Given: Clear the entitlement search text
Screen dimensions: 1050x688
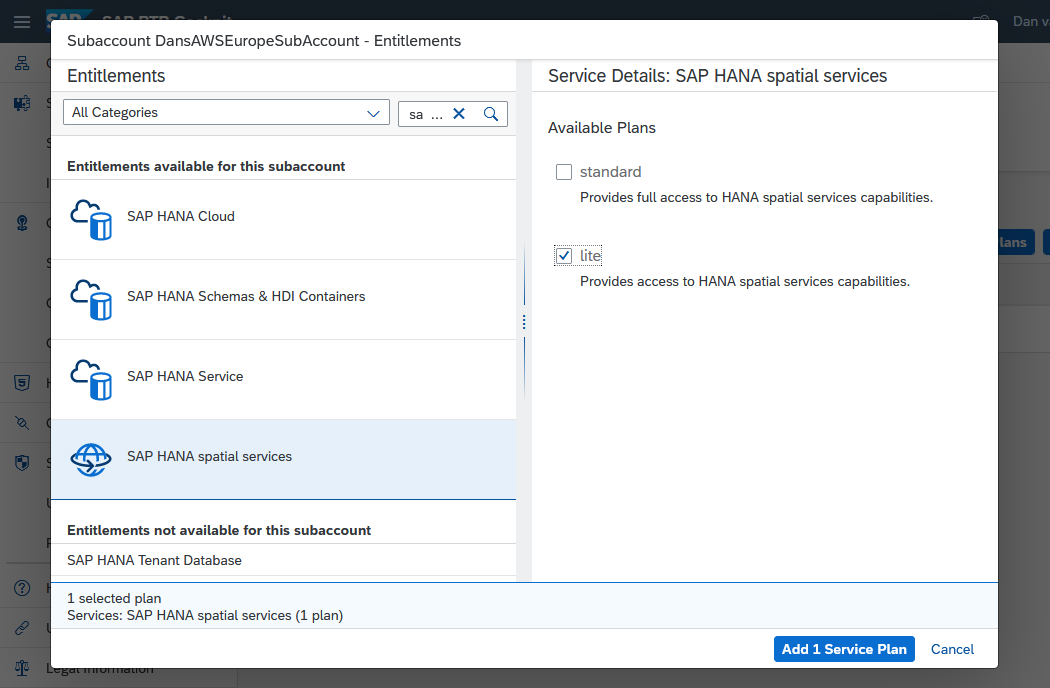Looking at the screenshot, I should click(x=459, y=114).
